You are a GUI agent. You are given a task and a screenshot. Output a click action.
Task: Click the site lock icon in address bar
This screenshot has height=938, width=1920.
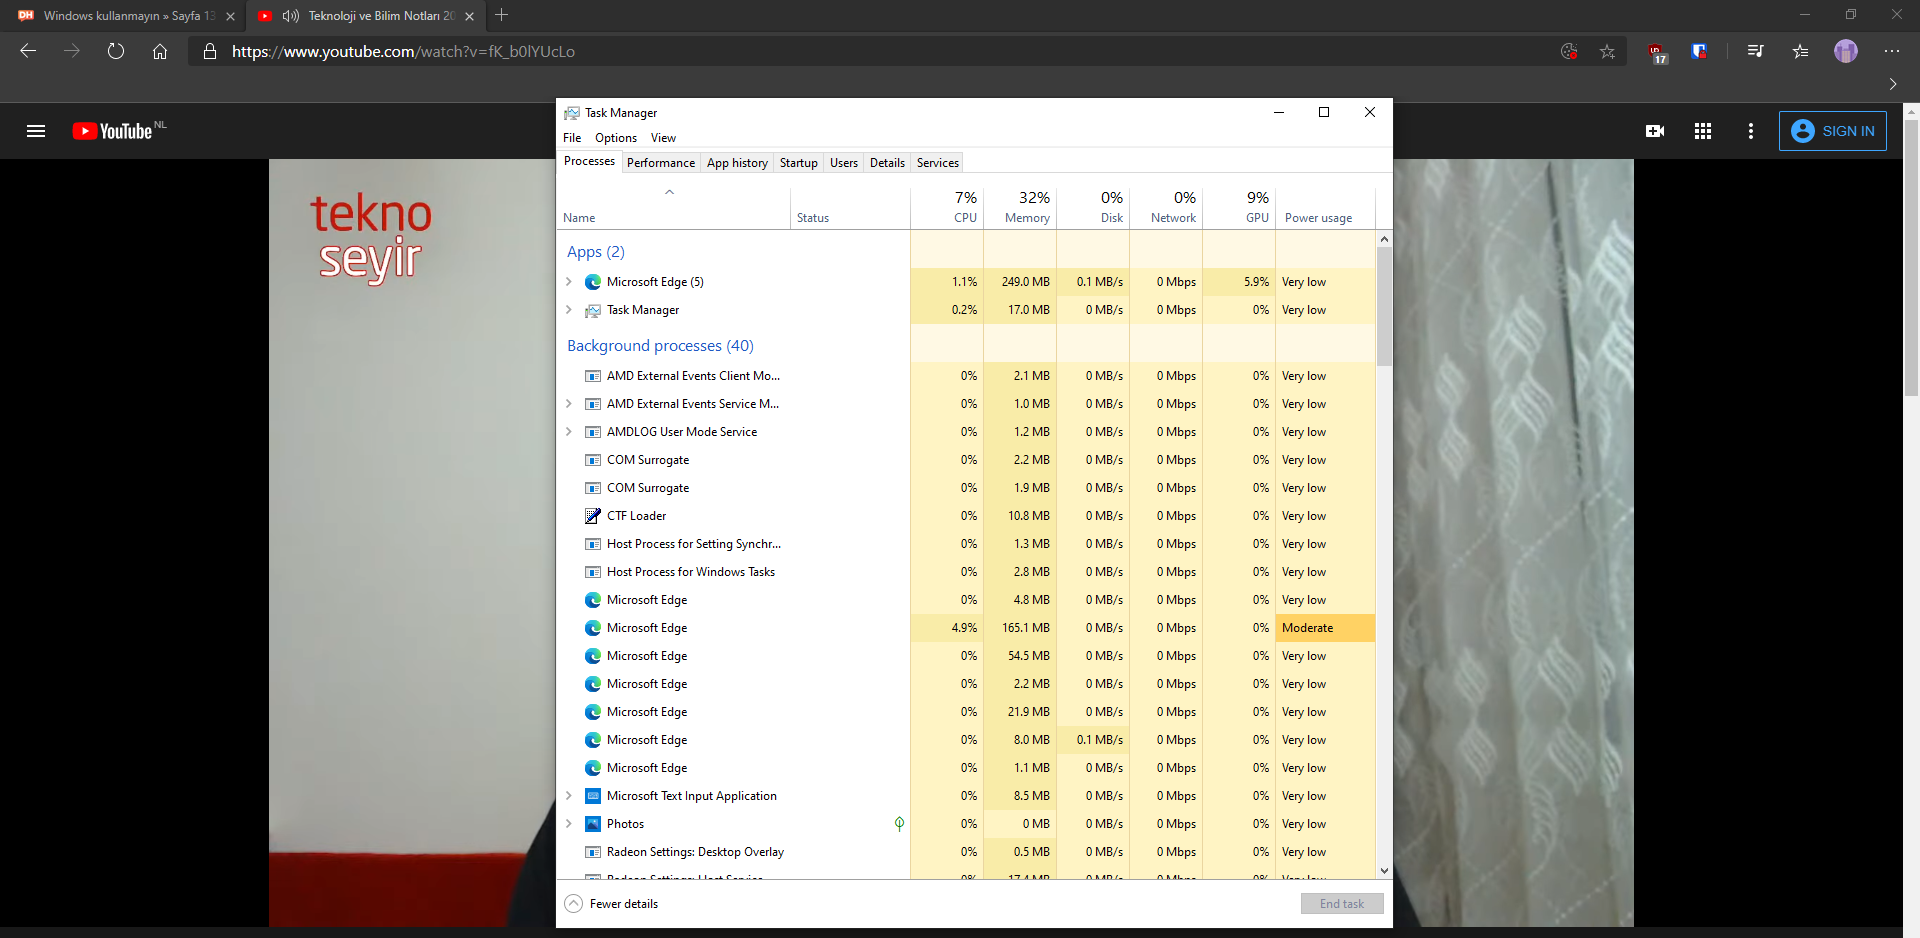210,51
